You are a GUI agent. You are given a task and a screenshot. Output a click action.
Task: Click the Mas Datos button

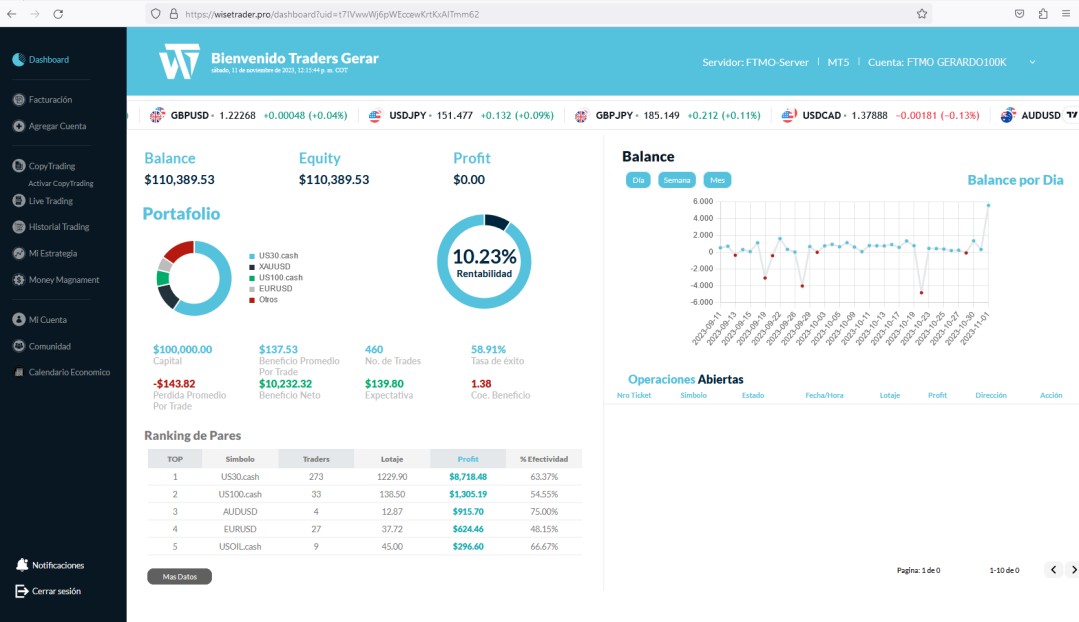pos(180,577)
